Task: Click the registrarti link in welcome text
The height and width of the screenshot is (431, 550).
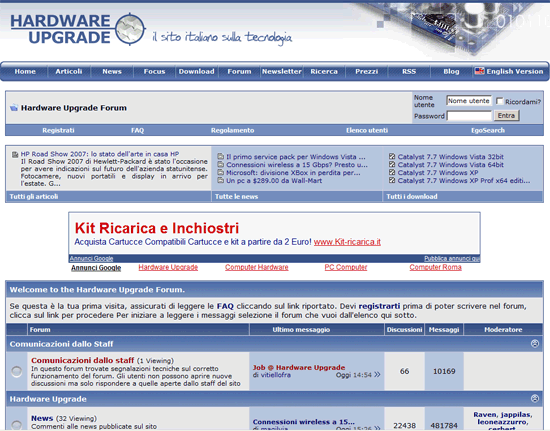Action: (x=379, y=306)
